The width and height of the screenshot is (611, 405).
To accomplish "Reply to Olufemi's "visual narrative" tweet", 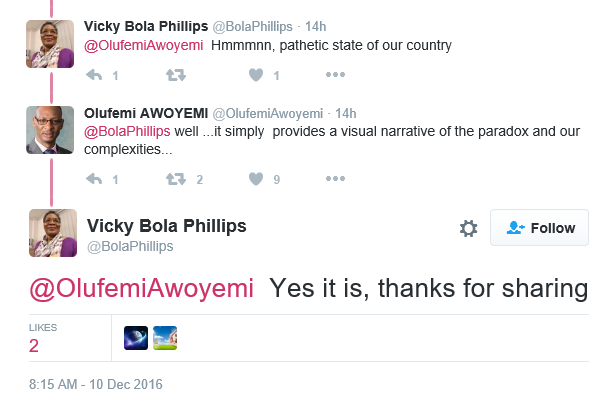I will click(x=95, y=179).
